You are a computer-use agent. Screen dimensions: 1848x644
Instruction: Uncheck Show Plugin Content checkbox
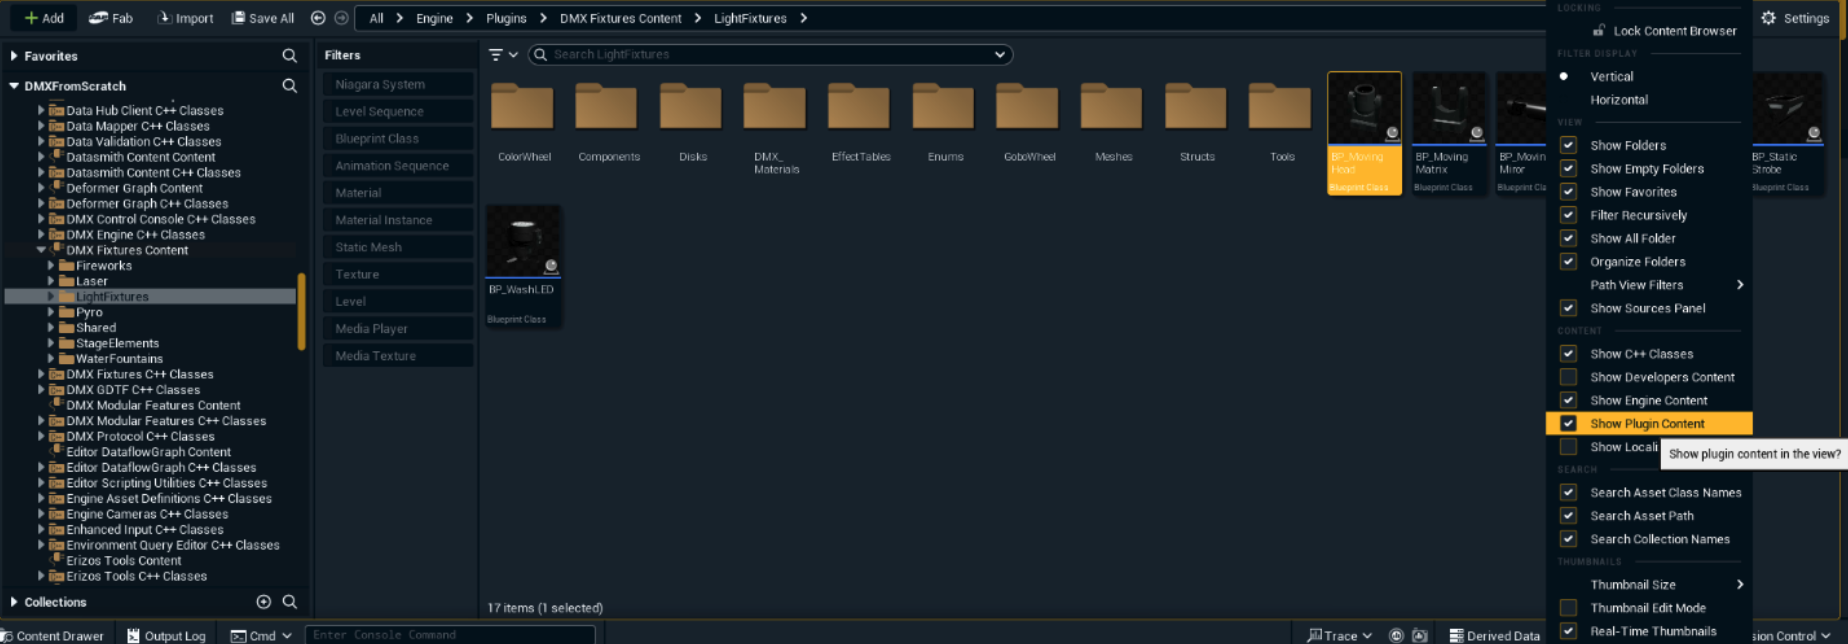(x=1568, y=424)
